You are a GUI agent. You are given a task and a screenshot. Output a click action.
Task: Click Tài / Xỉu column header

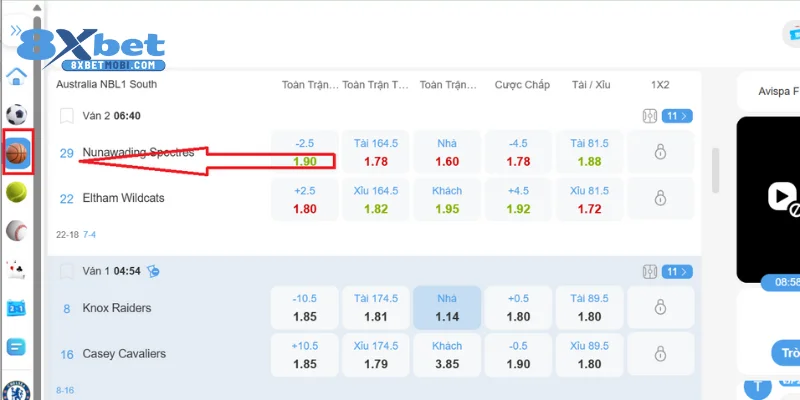(x=591, y=85)
